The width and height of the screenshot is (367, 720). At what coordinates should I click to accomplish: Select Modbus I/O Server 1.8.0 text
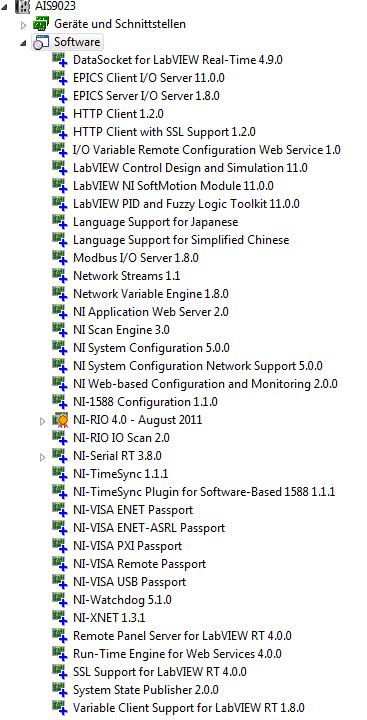[x=136, y=258]
